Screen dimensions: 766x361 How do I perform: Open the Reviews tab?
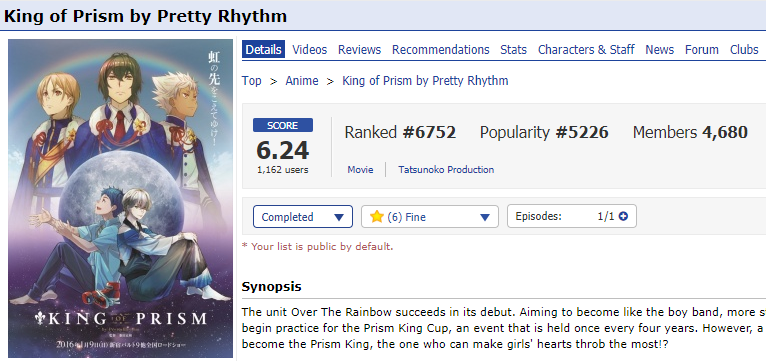(x=359, y=50)
